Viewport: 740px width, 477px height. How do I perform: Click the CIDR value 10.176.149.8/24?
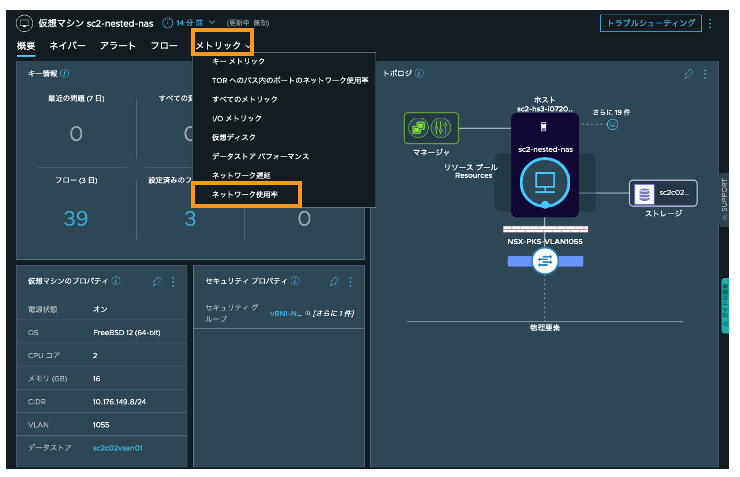(x=119, y=402)
